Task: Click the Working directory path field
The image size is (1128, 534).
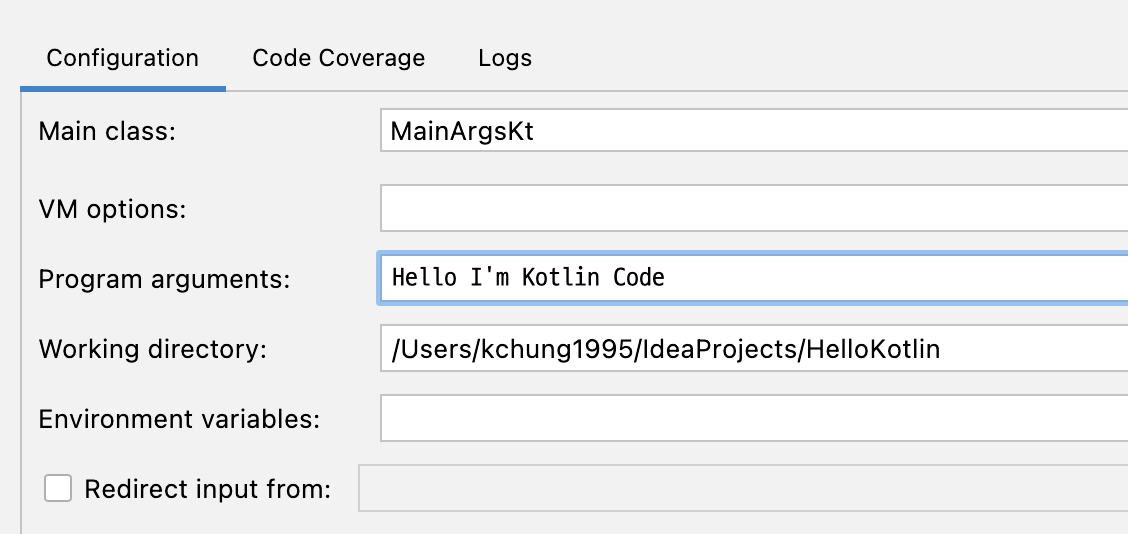Action: click(754, 348)
